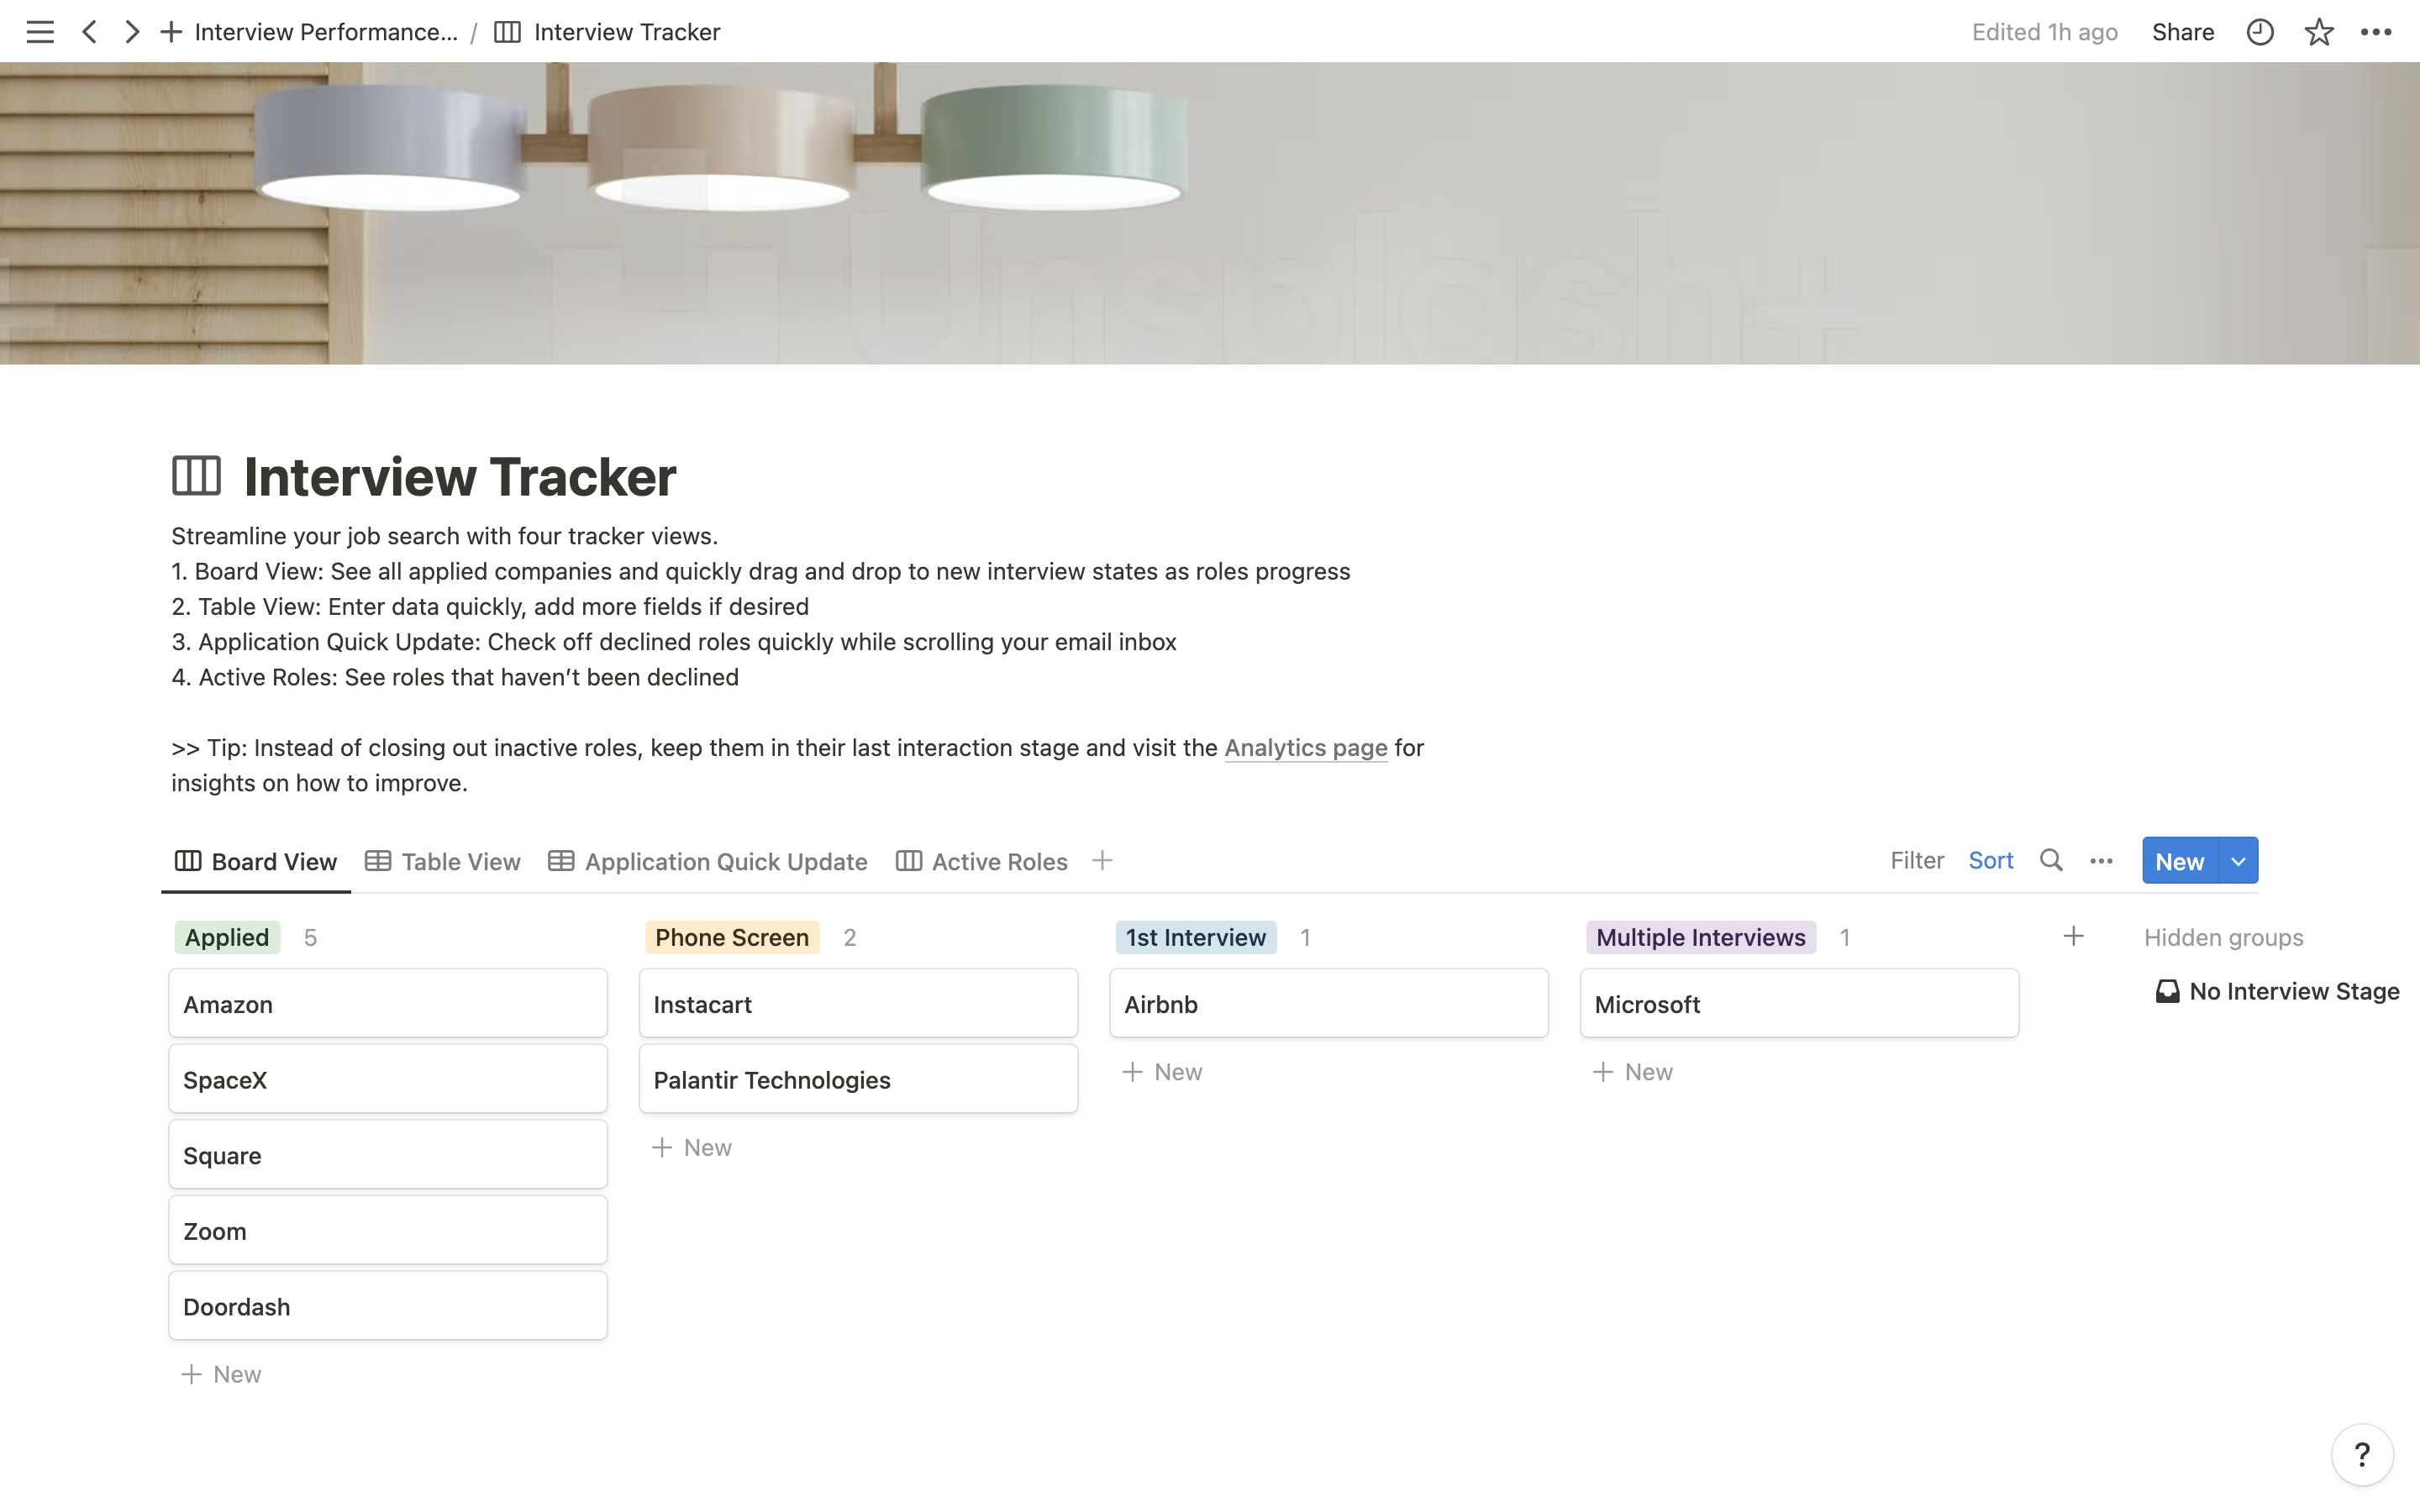Switch to Application Quick Update tab
2420x1512 pixels.
707,861
